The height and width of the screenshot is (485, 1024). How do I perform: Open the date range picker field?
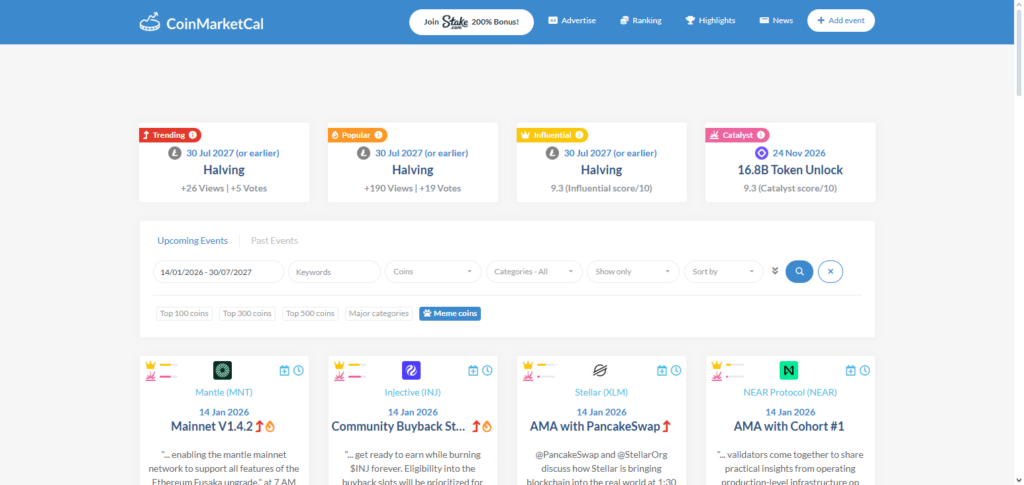pyautogui.click(x=218, y=272)
